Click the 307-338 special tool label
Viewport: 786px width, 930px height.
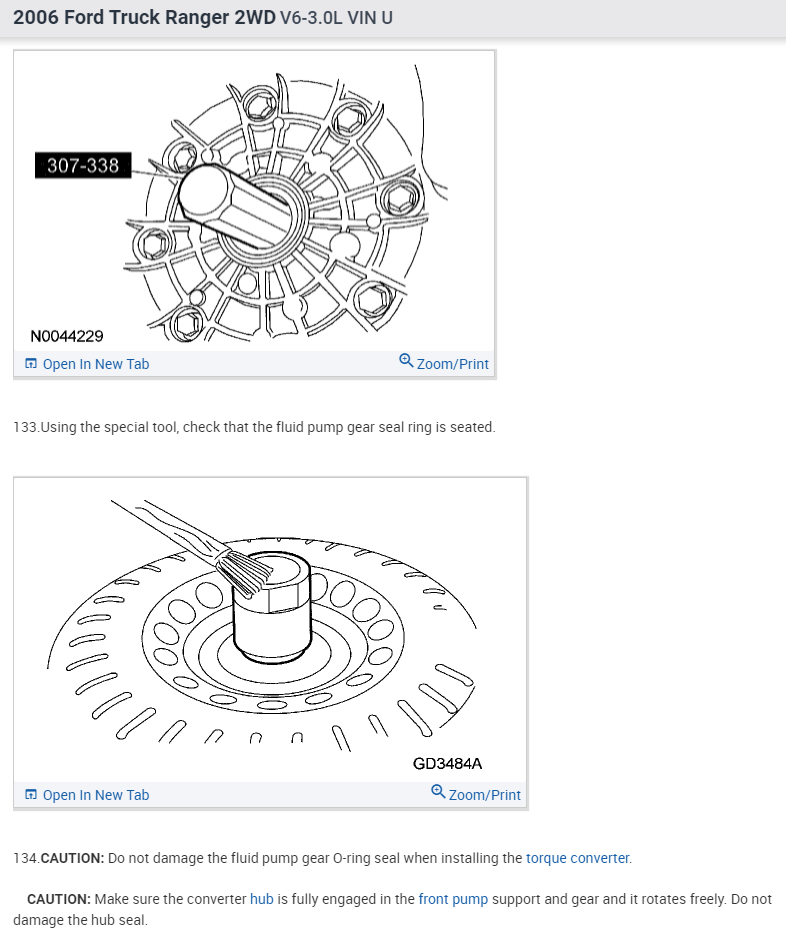click(x=83, y=165)
